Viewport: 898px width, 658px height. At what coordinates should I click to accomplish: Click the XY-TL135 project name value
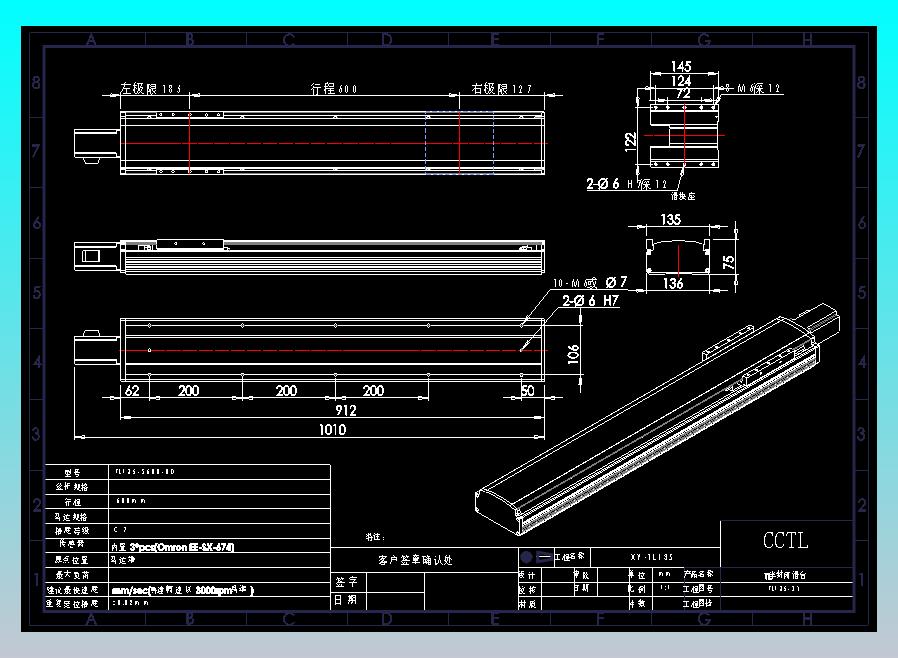(x=652, y=557)
